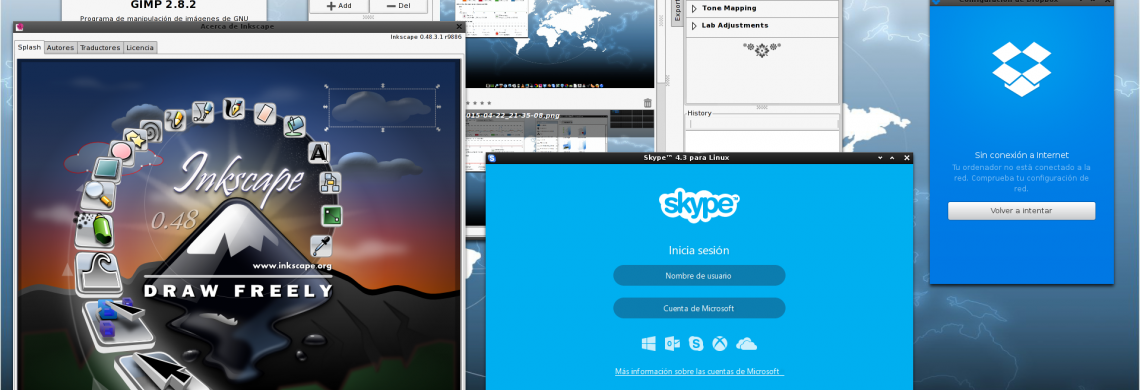Click the Windows logo icon in Skype
This screenshot has width=1140, height=390.
649,344
